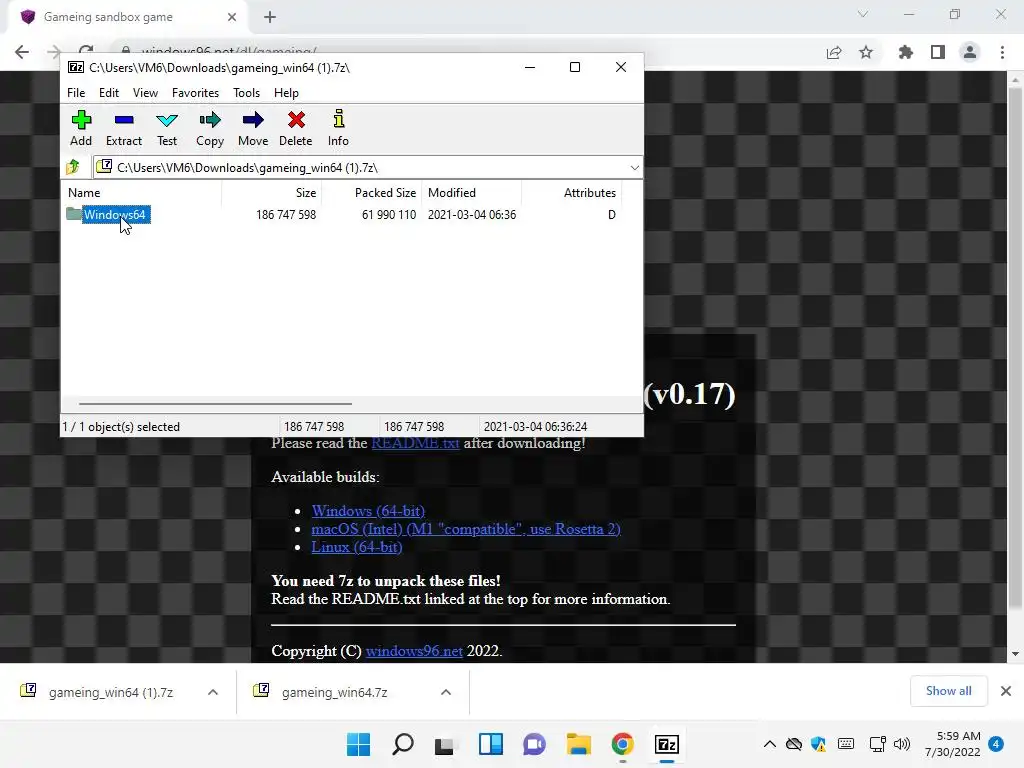Screen dimensions: 1024x768
Task: Open the Chrome profile avatar
Action: tap(970, 52)
